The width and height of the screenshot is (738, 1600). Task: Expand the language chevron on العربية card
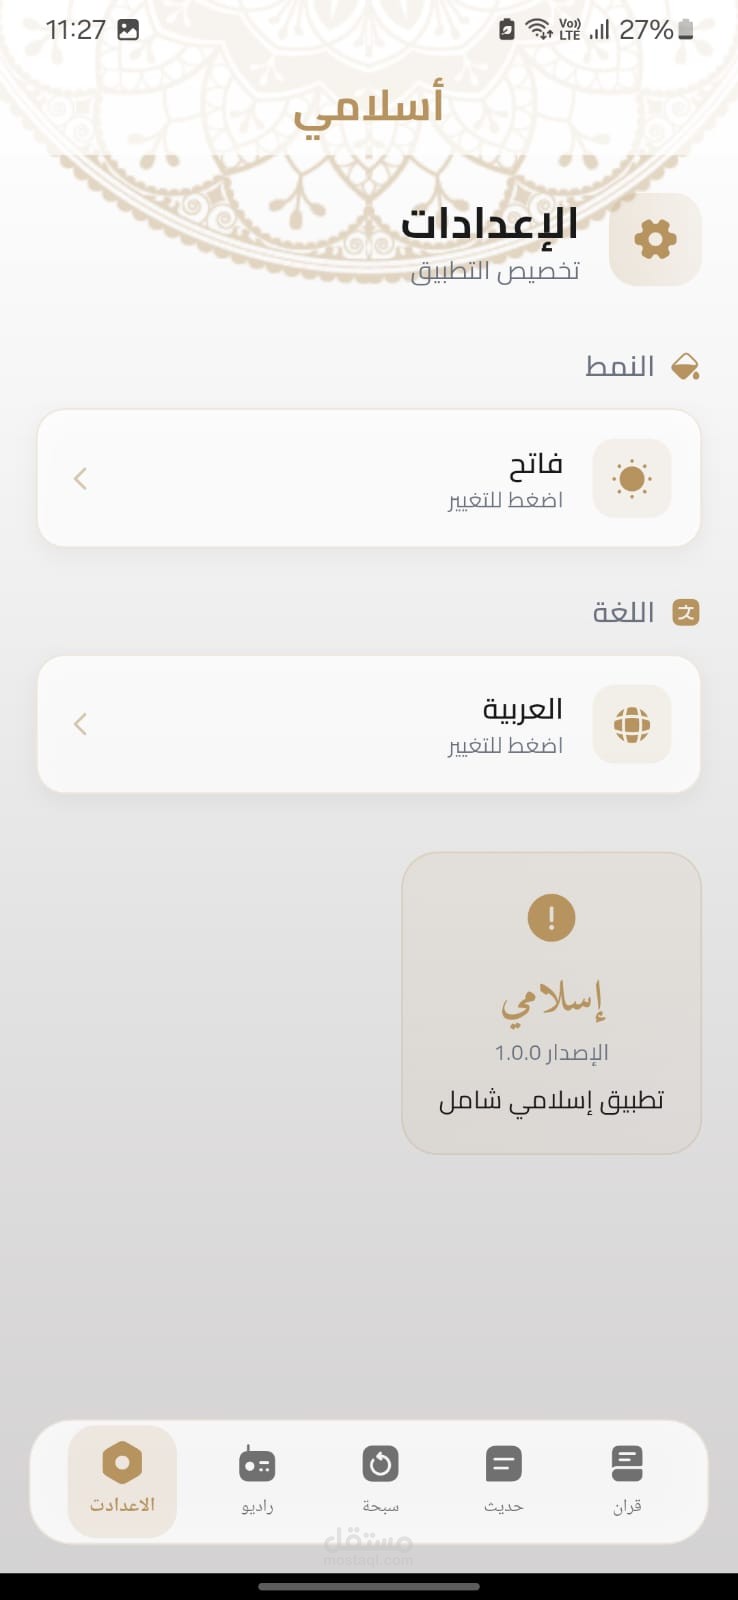point(81,724)
